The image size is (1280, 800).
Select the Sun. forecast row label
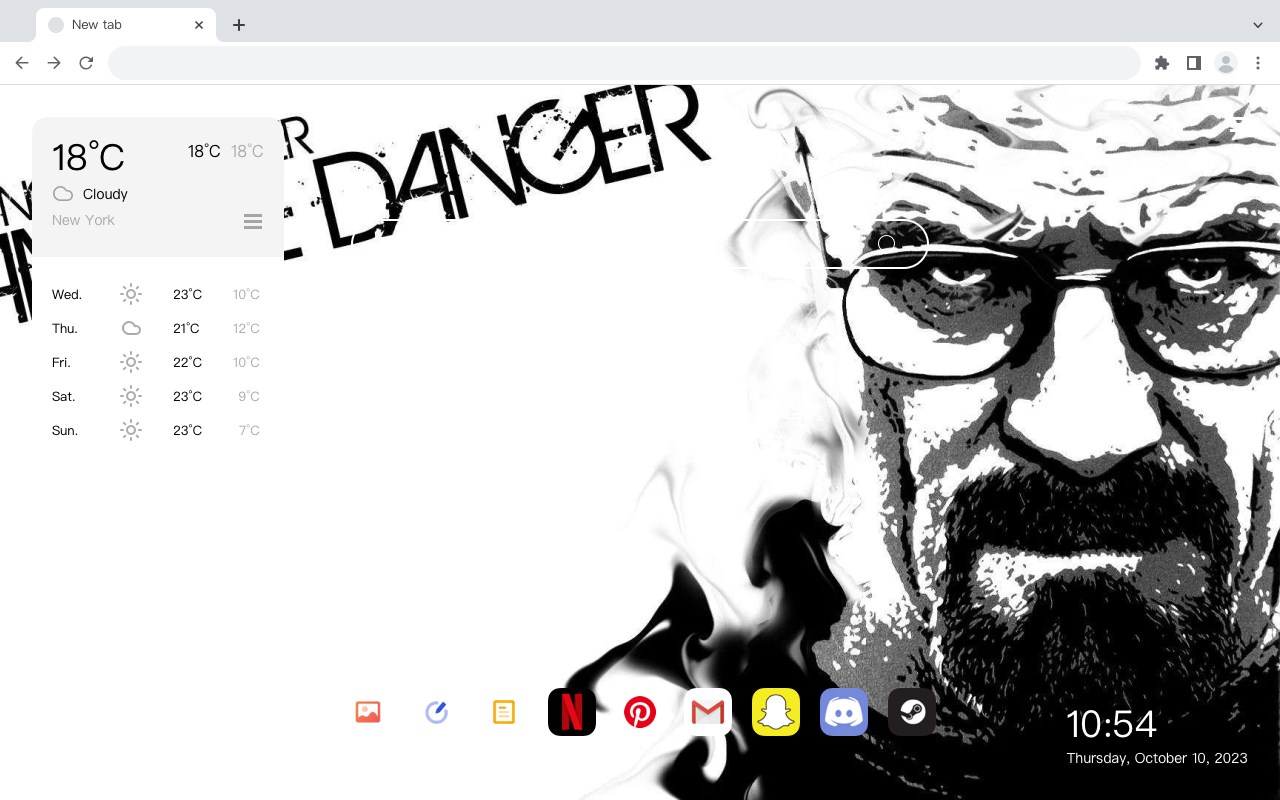coord(65,430)
